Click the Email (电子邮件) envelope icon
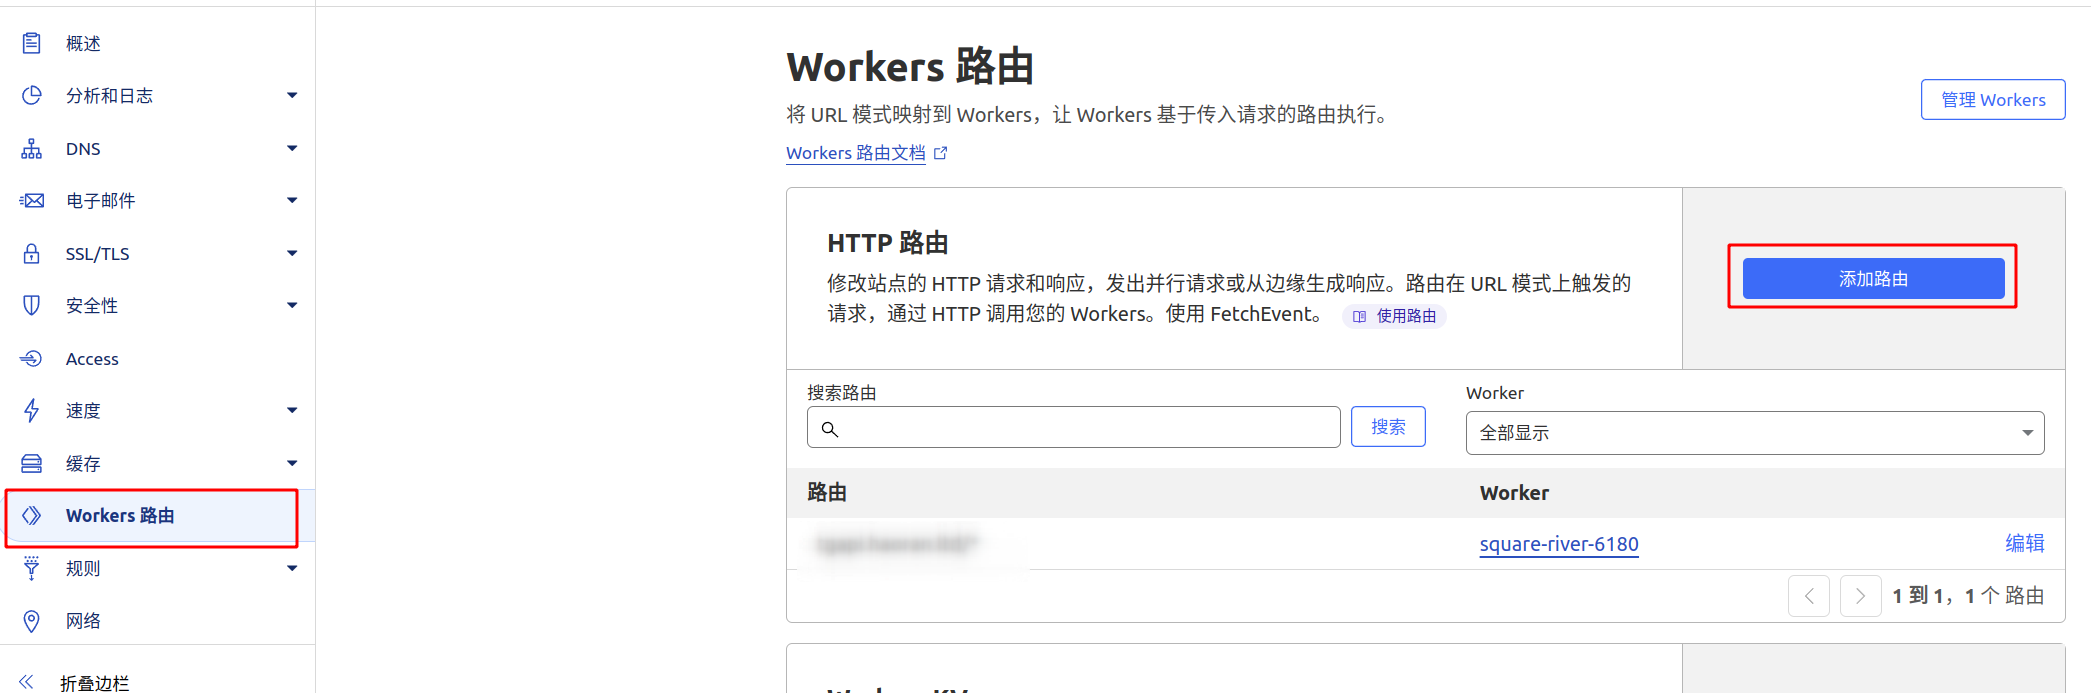 [32, 201]
